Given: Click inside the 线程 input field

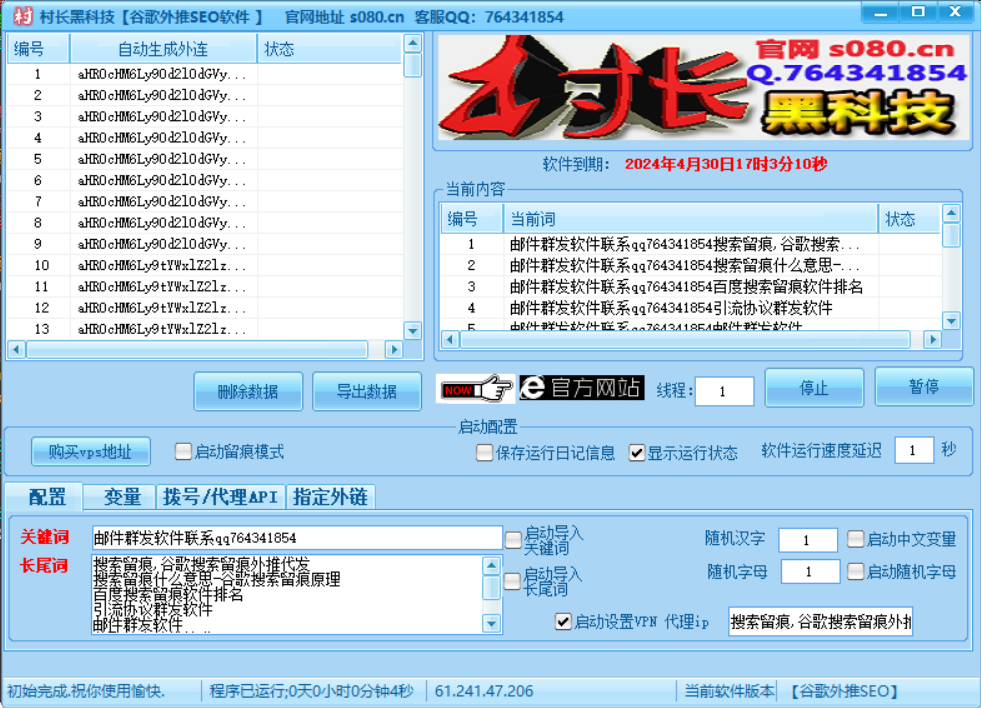Looking at the screenshot, I should [x=723, y=391].
